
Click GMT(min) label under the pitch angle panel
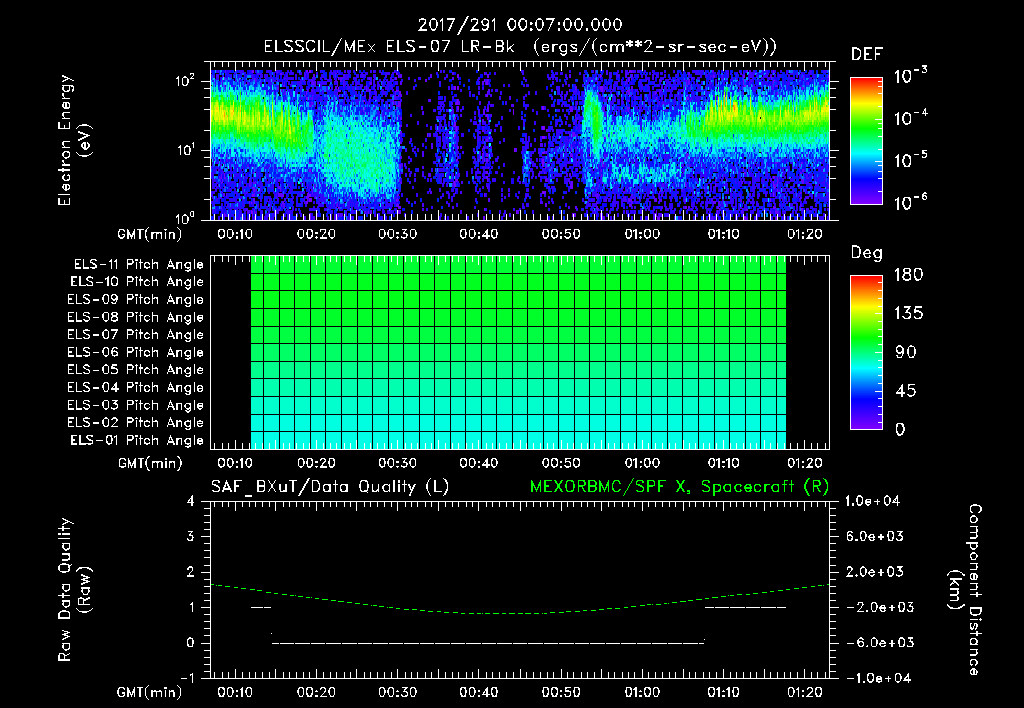(x=150, y=463)
